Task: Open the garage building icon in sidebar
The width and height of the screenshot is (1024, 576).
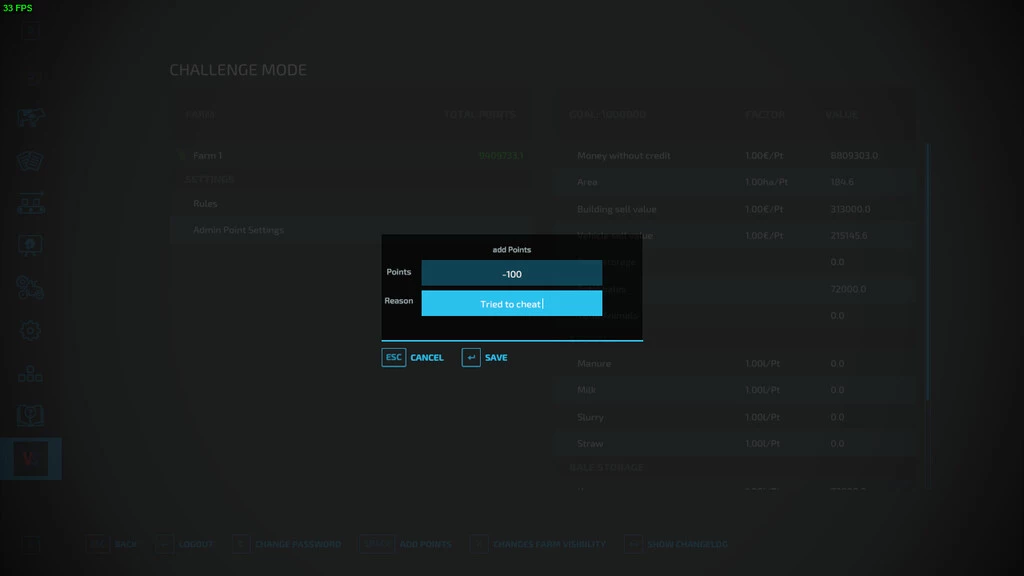Action: click(30, 203)
